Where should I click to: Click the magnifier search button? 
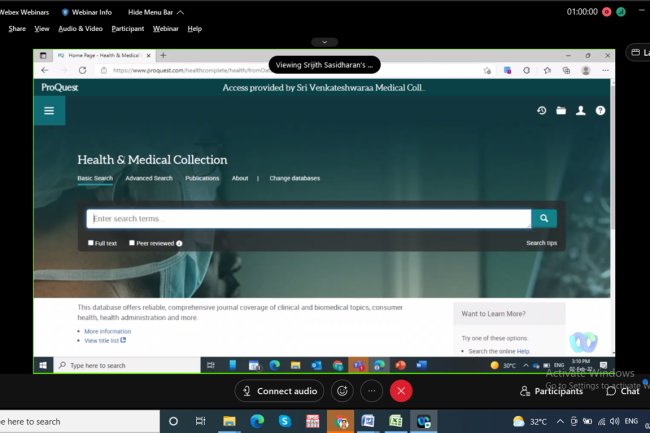(544, 218)
